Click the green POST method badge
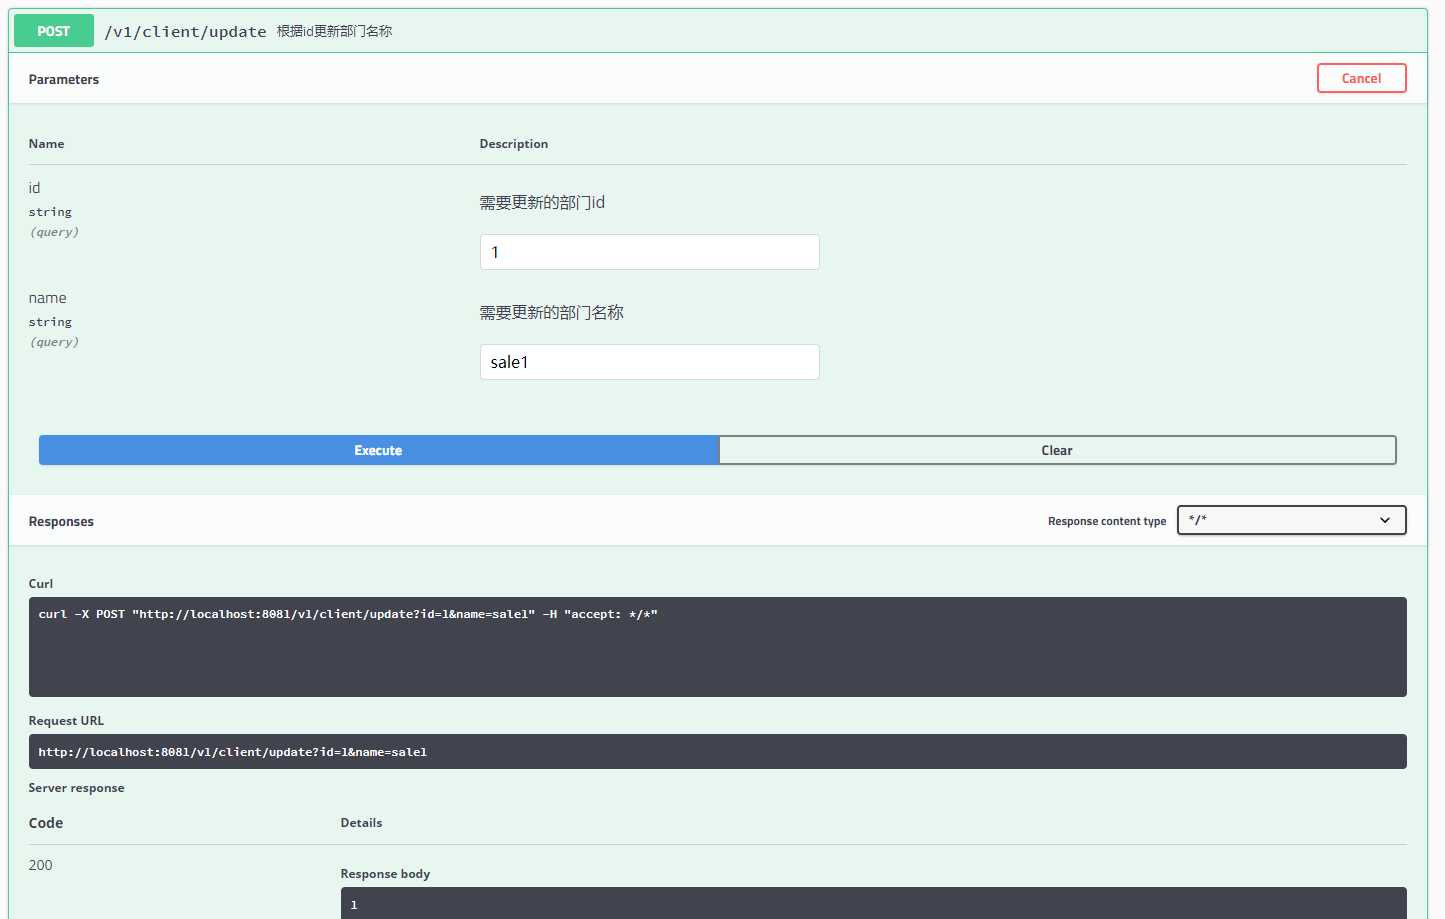The width and height of the screenshot is (1445, 919). click(54, 31)
